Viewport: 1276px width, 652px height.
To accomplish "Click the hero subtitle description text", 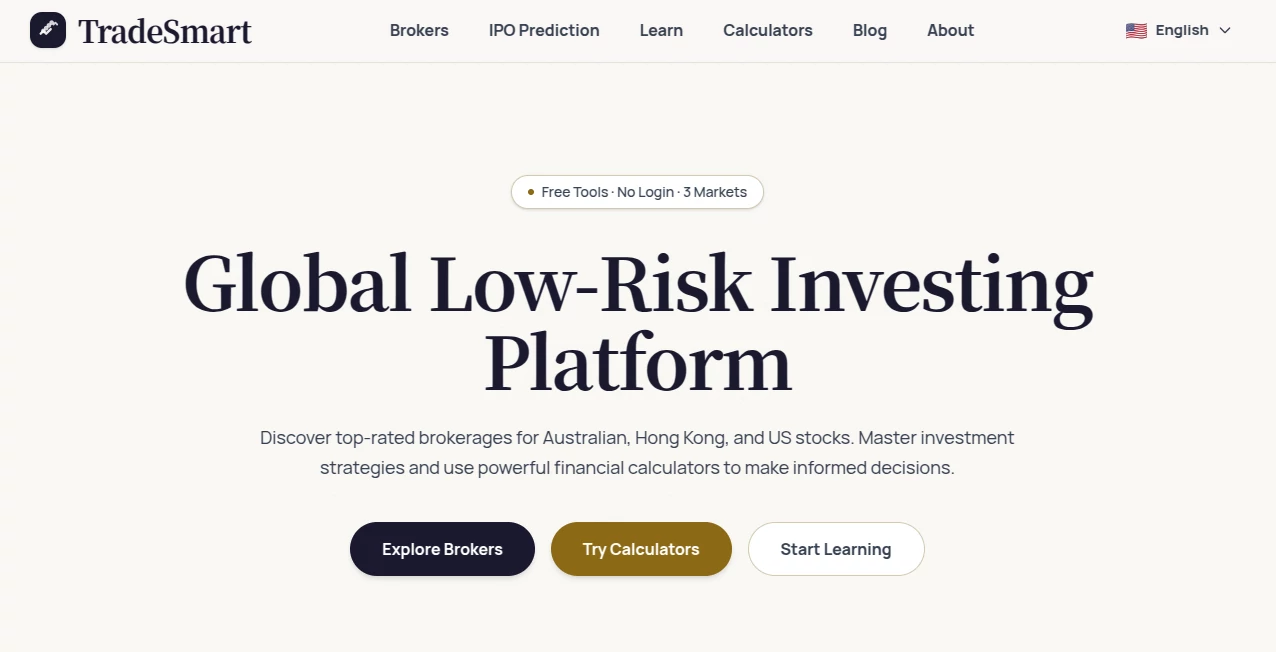I will point(637,452).
